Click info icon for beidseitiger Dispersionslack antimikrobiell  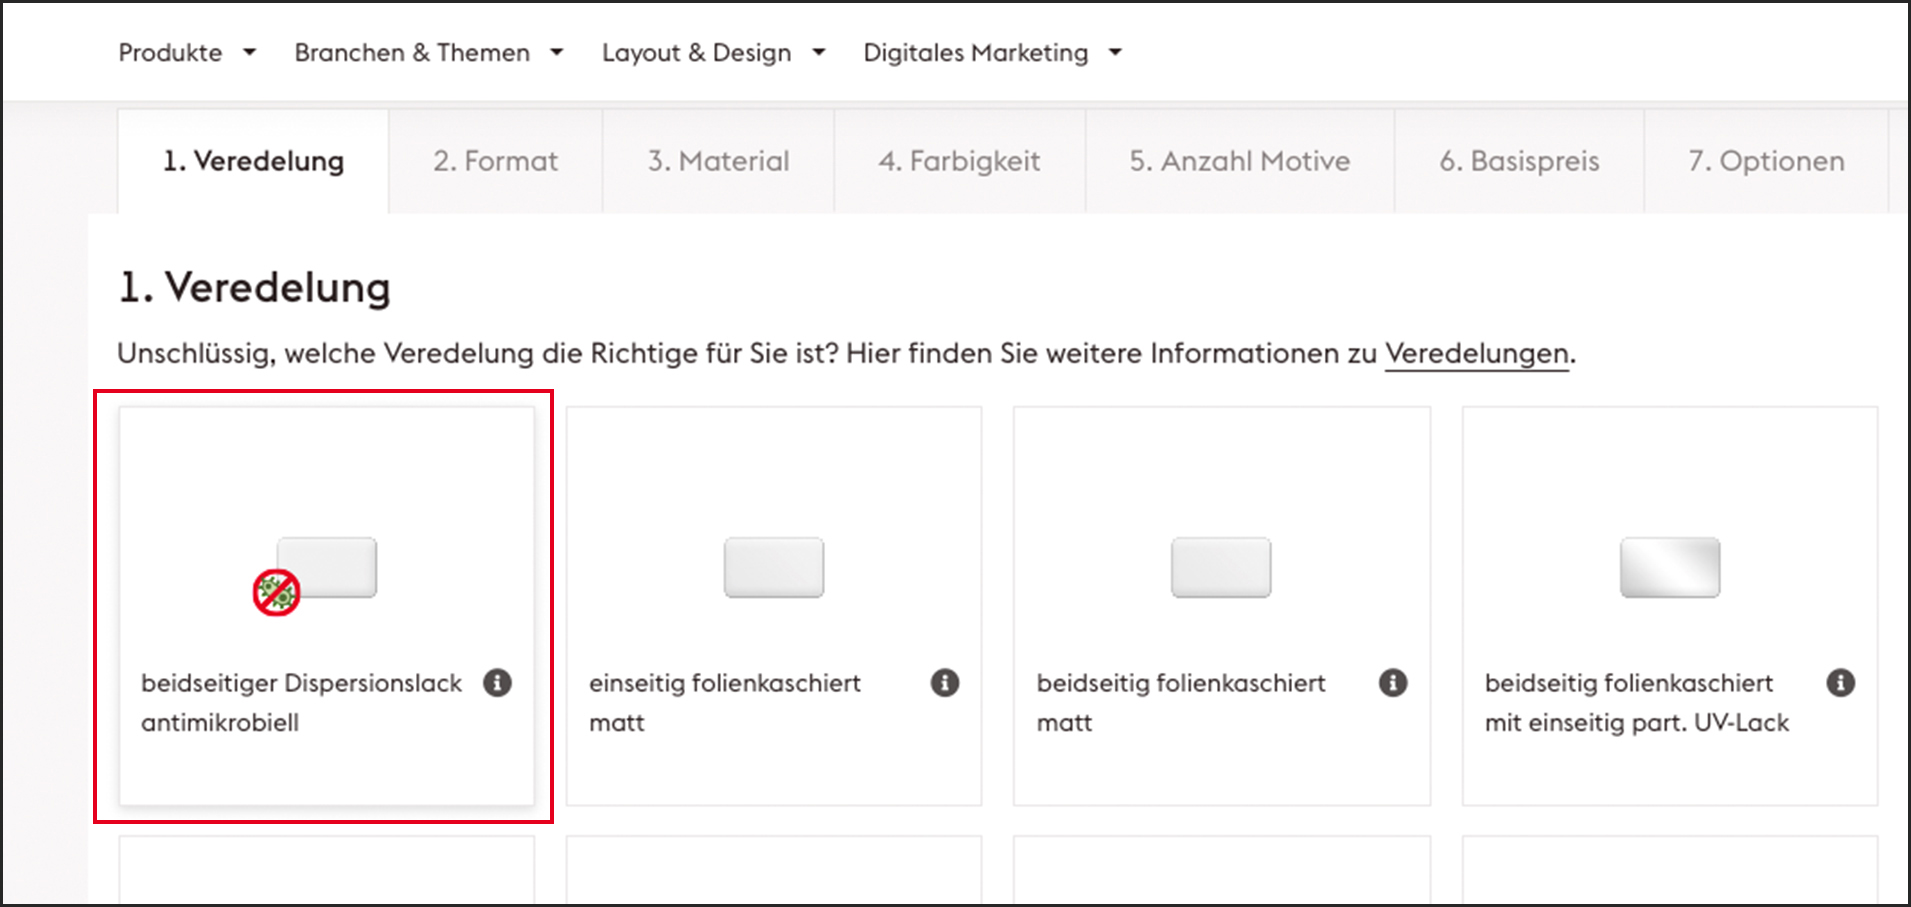(497, 682)
